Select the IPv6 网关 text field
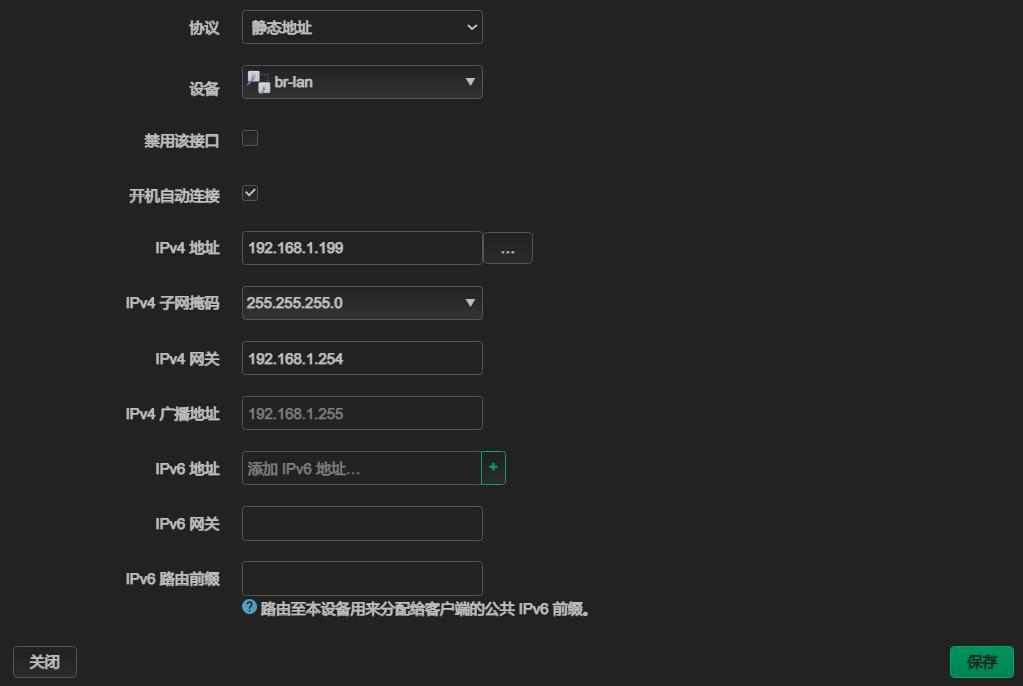 tap(362, 523)
